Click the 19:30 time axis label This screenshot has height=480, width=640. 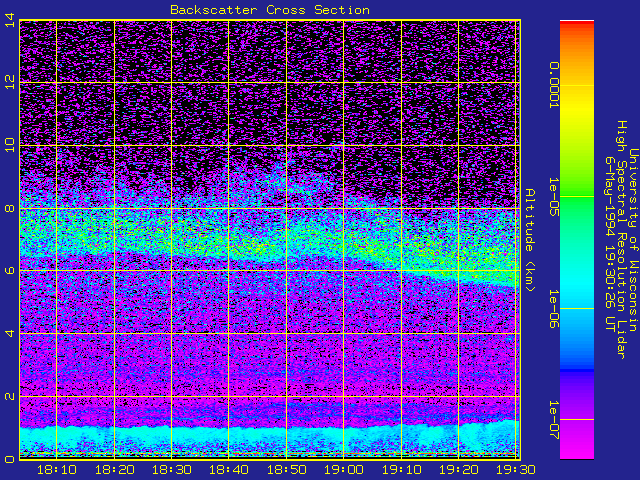[516, 470]
